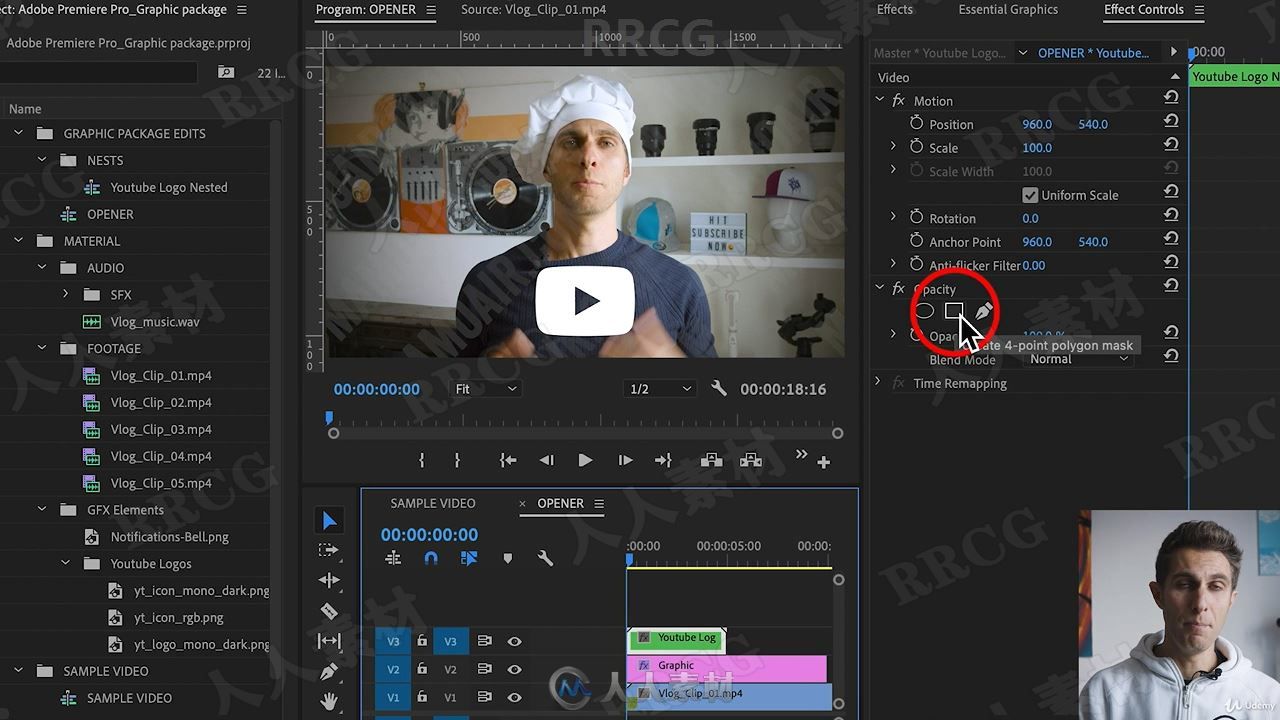Open the OPENER timeline panel menu

tap(599, 503)
